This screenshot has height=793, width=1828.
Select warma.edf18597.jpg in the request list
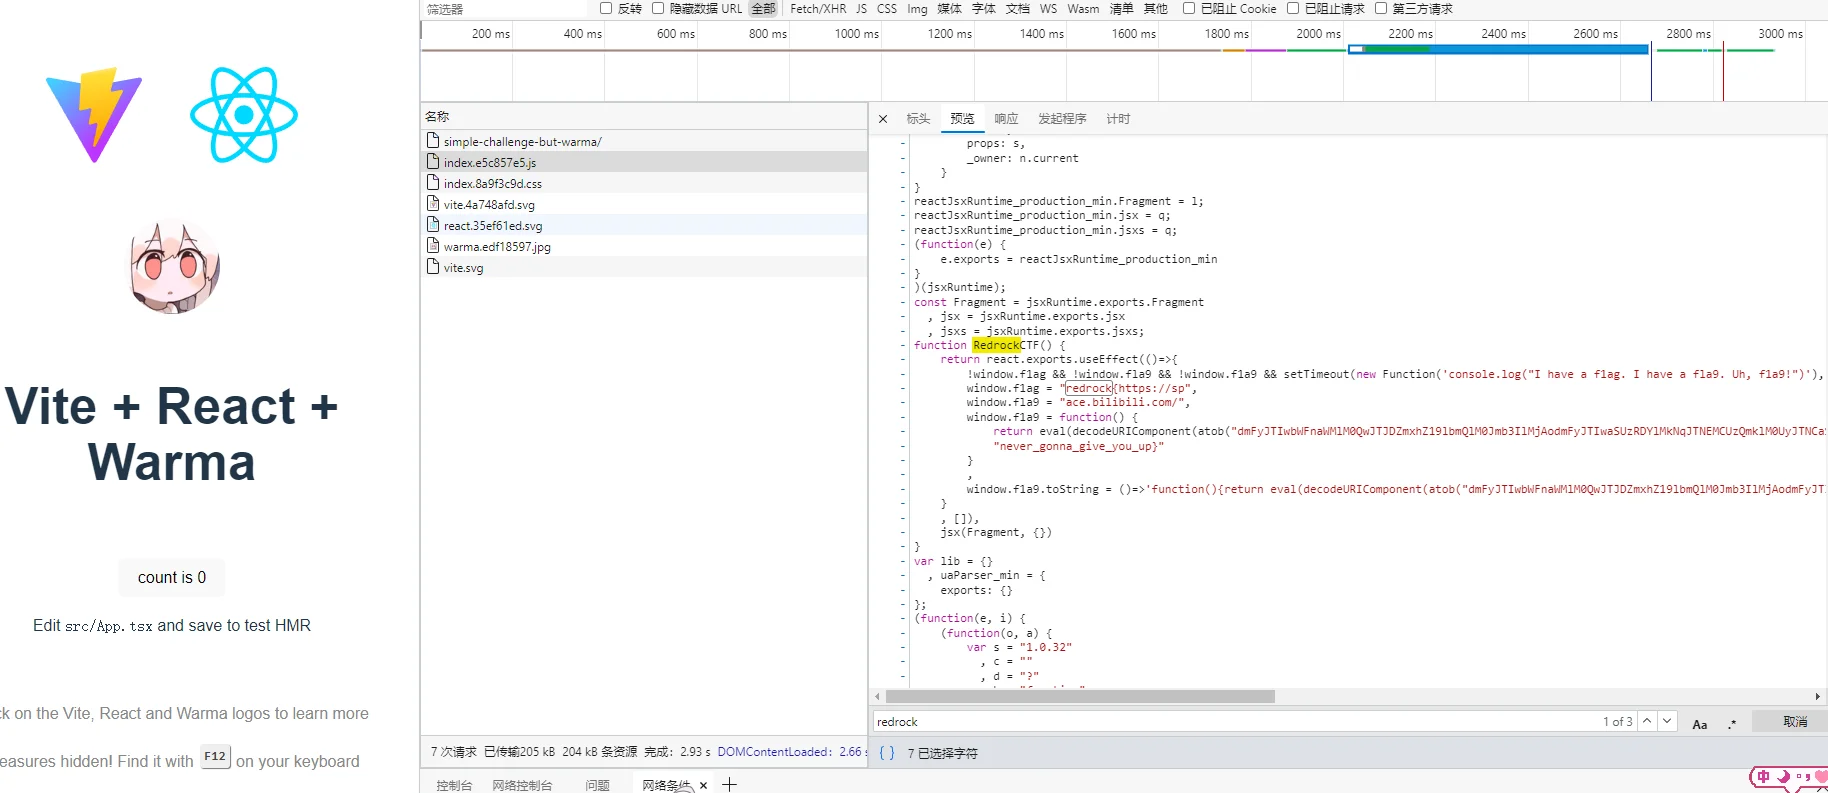(x=497, y=247)
